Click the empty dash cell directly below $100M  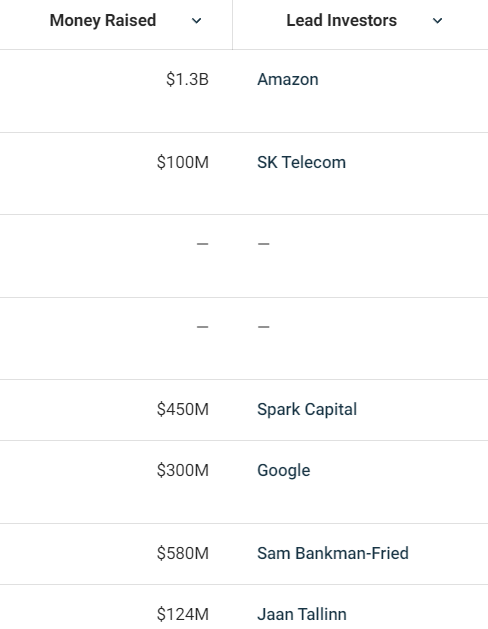(202, 244)
